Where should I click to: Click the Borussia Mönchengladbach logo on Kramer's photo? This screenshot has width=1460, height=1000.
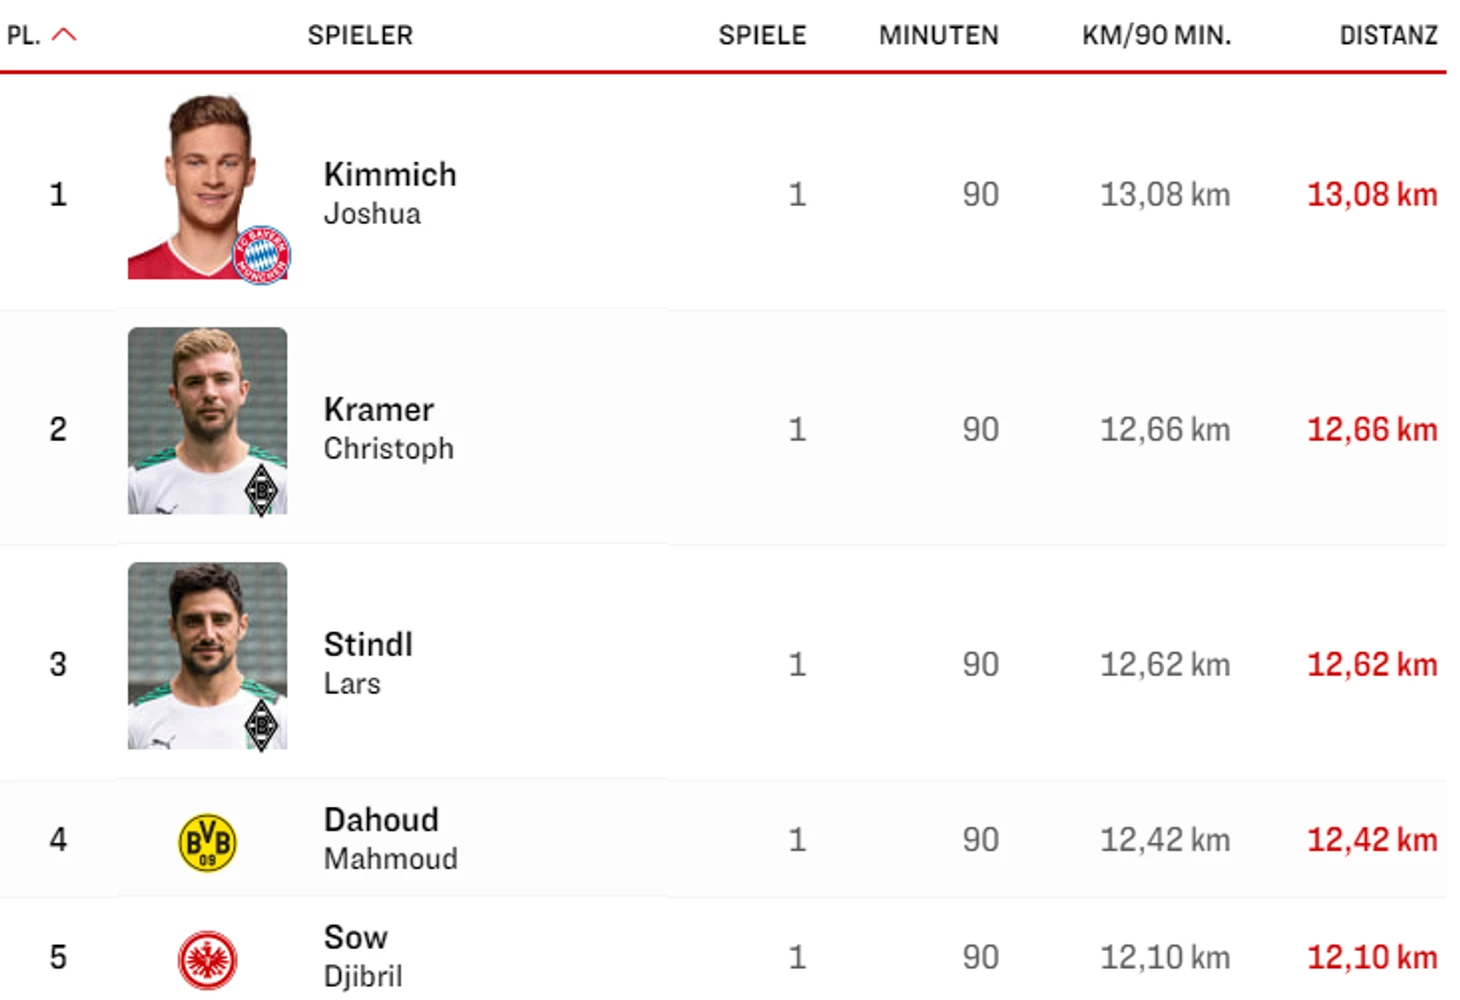pyautogui.click(x=262, y=490)
